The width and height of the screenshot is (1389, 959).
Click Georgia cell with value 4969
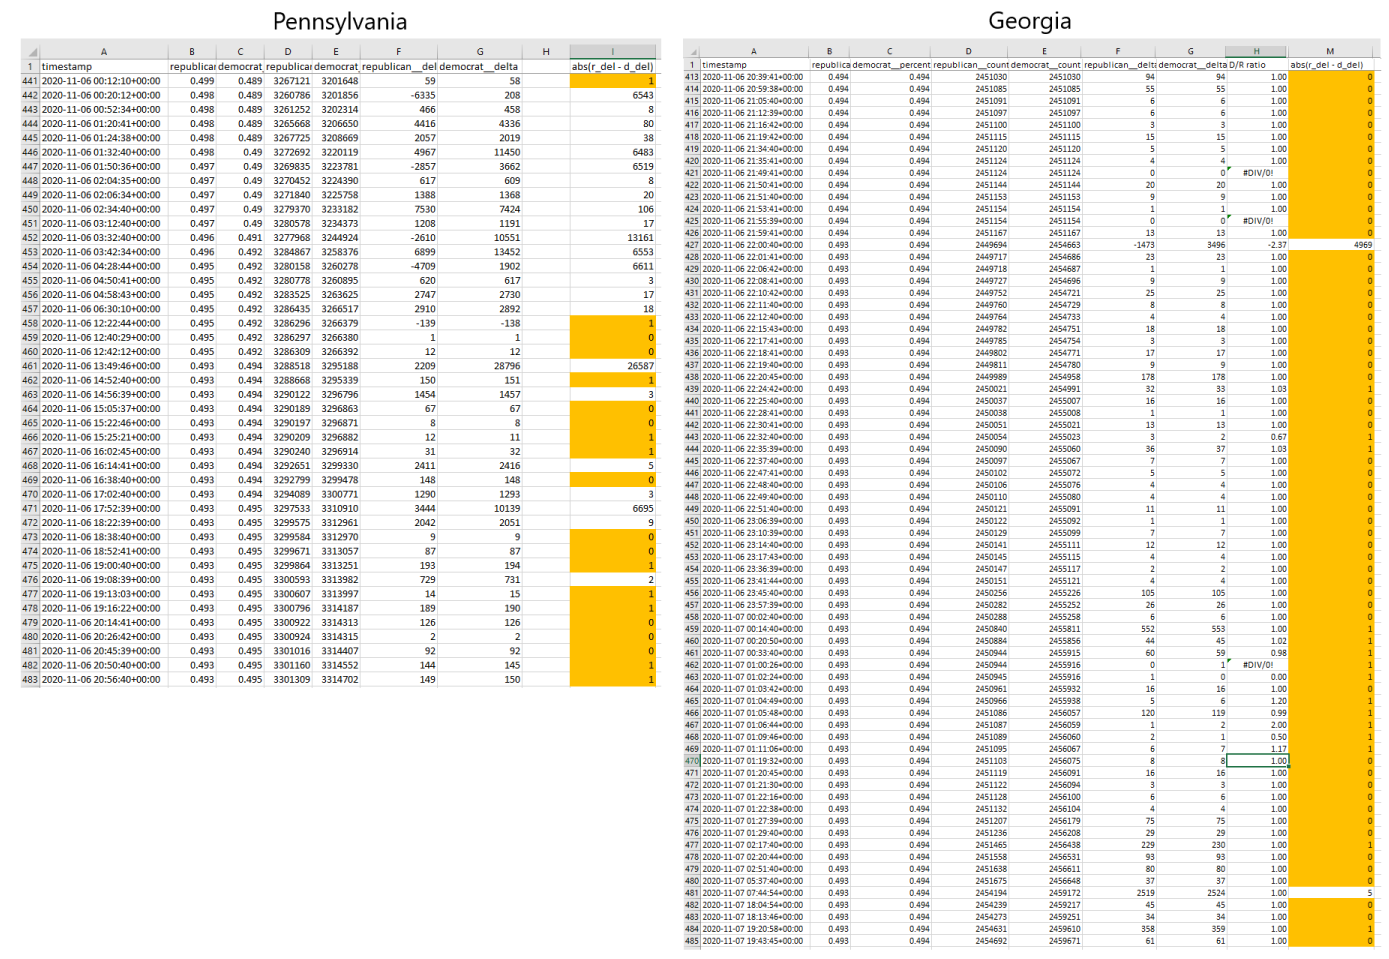[1330, 245]
